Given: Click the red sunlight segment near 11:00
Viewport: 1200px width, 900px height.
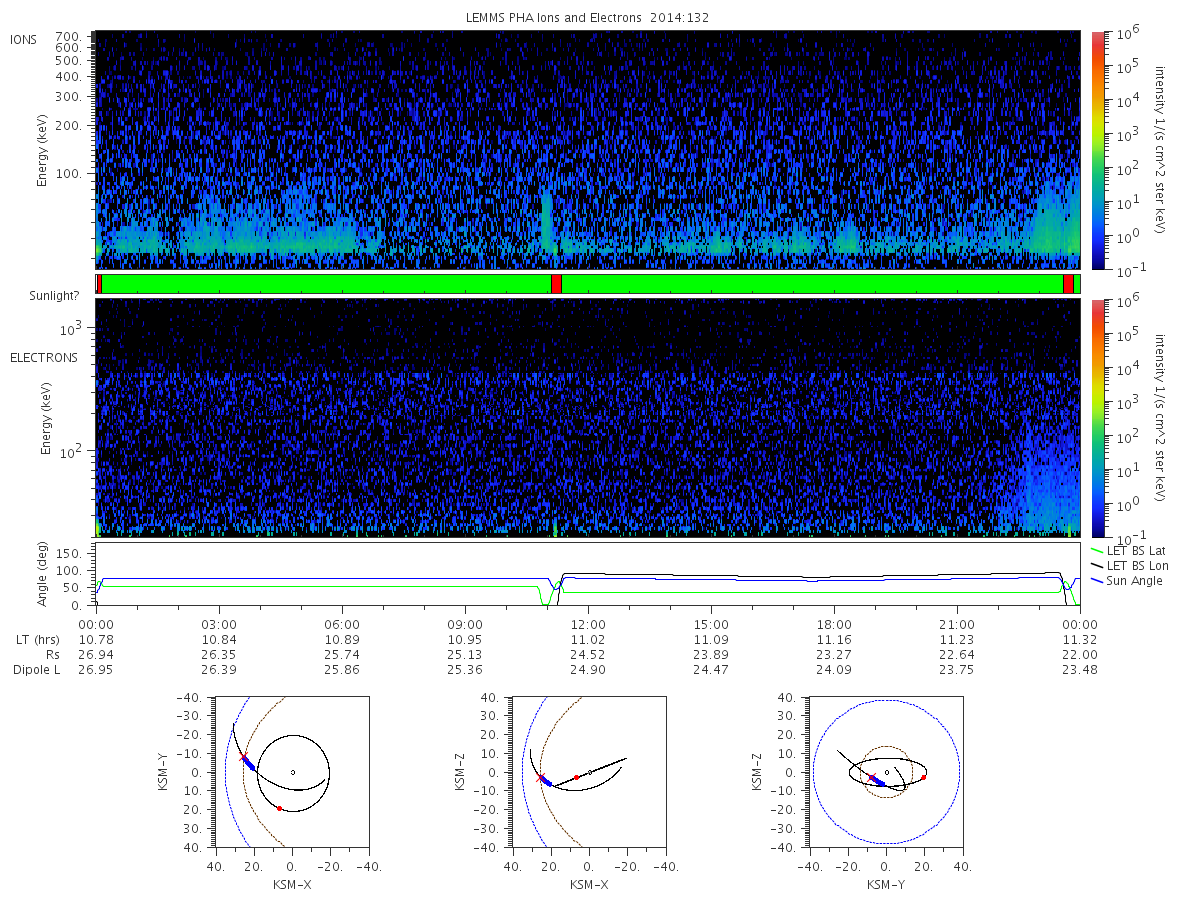Looking at the screenshot, I should click(556, 284).
